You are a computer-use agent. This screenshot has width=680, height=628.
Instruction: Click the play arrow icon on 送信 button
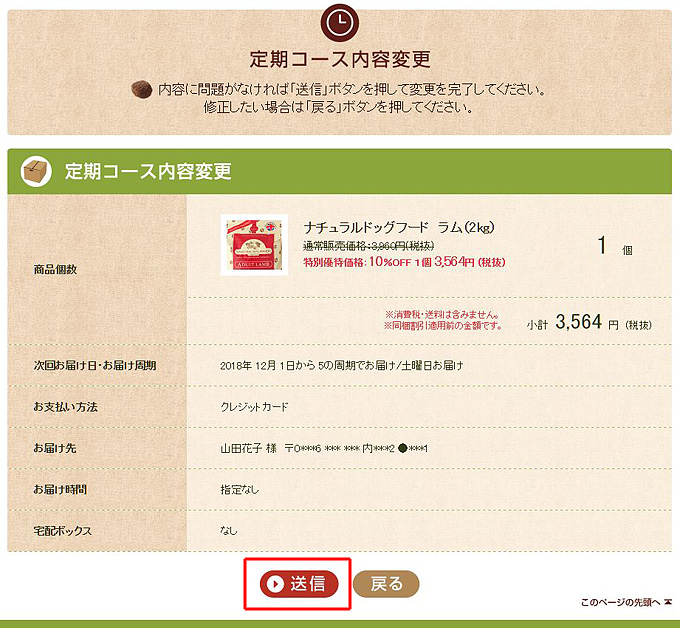pos(275,584)
